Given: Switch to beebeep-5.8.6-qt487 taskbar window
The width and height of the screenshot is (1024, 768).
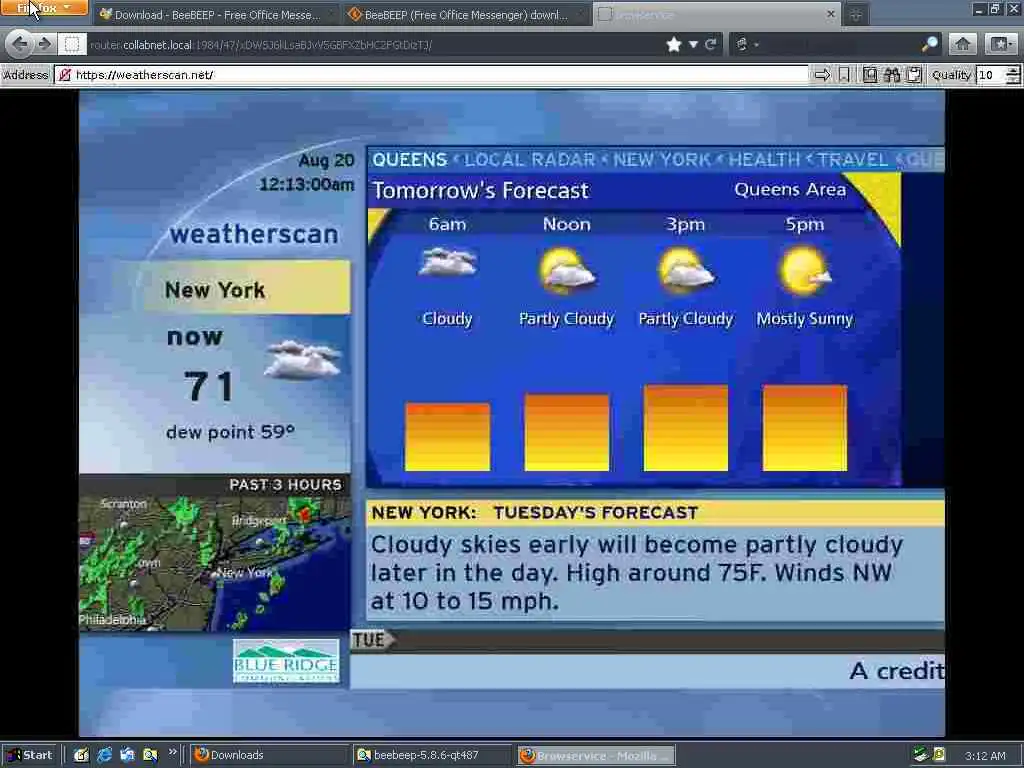Looking at the screenshot, I should 432,756.
